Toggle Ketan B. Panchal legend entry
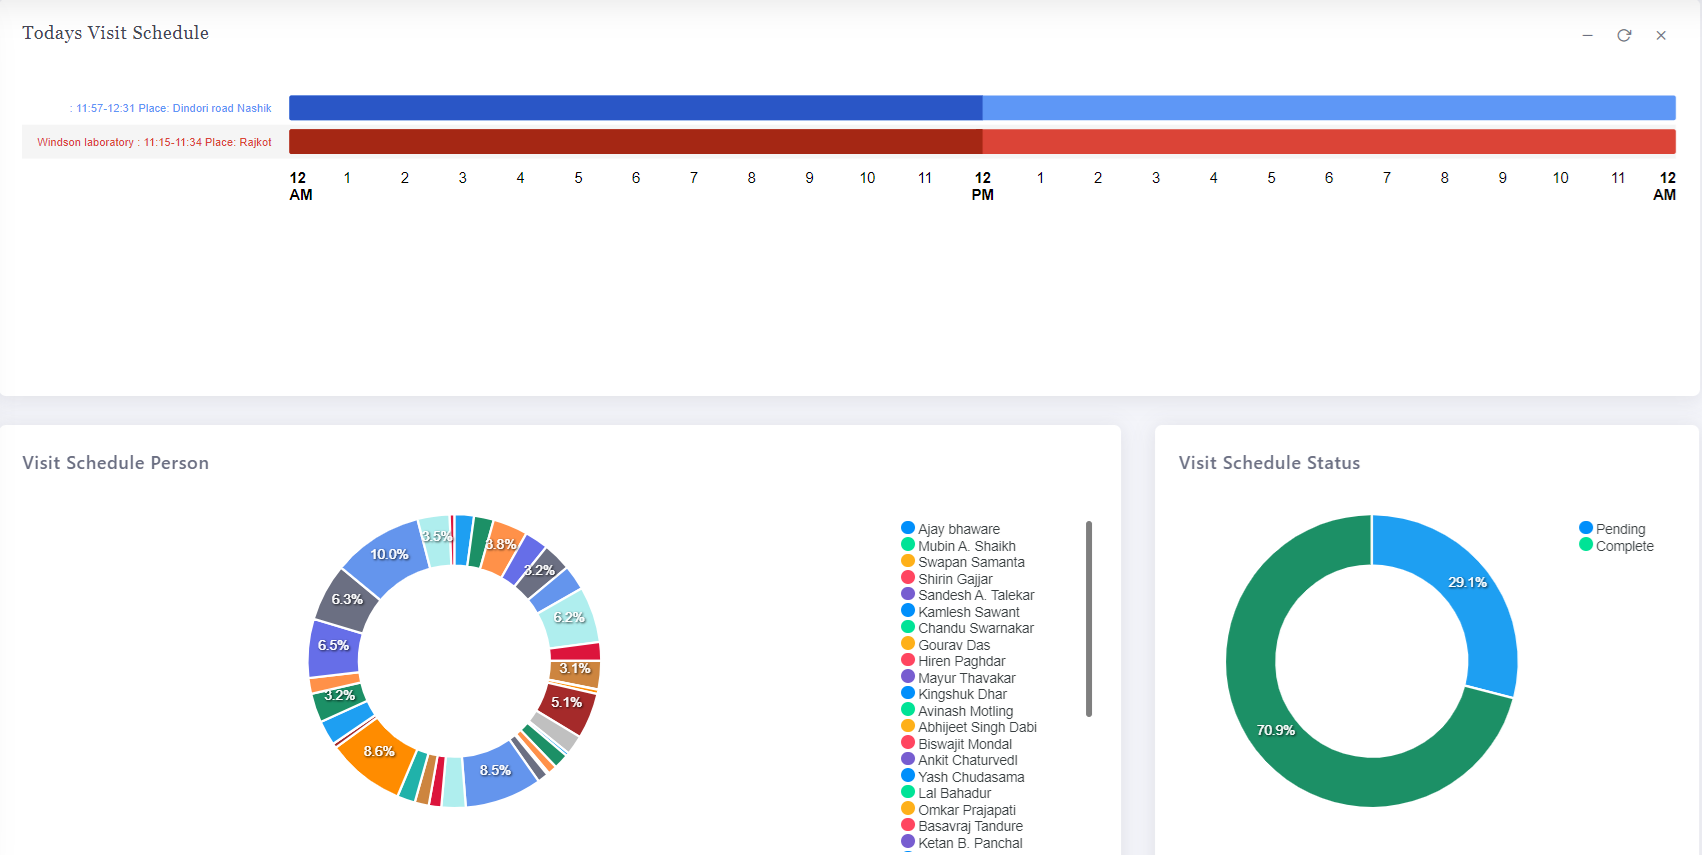The width and height of the screenshot is (1702, 855). 962,843
